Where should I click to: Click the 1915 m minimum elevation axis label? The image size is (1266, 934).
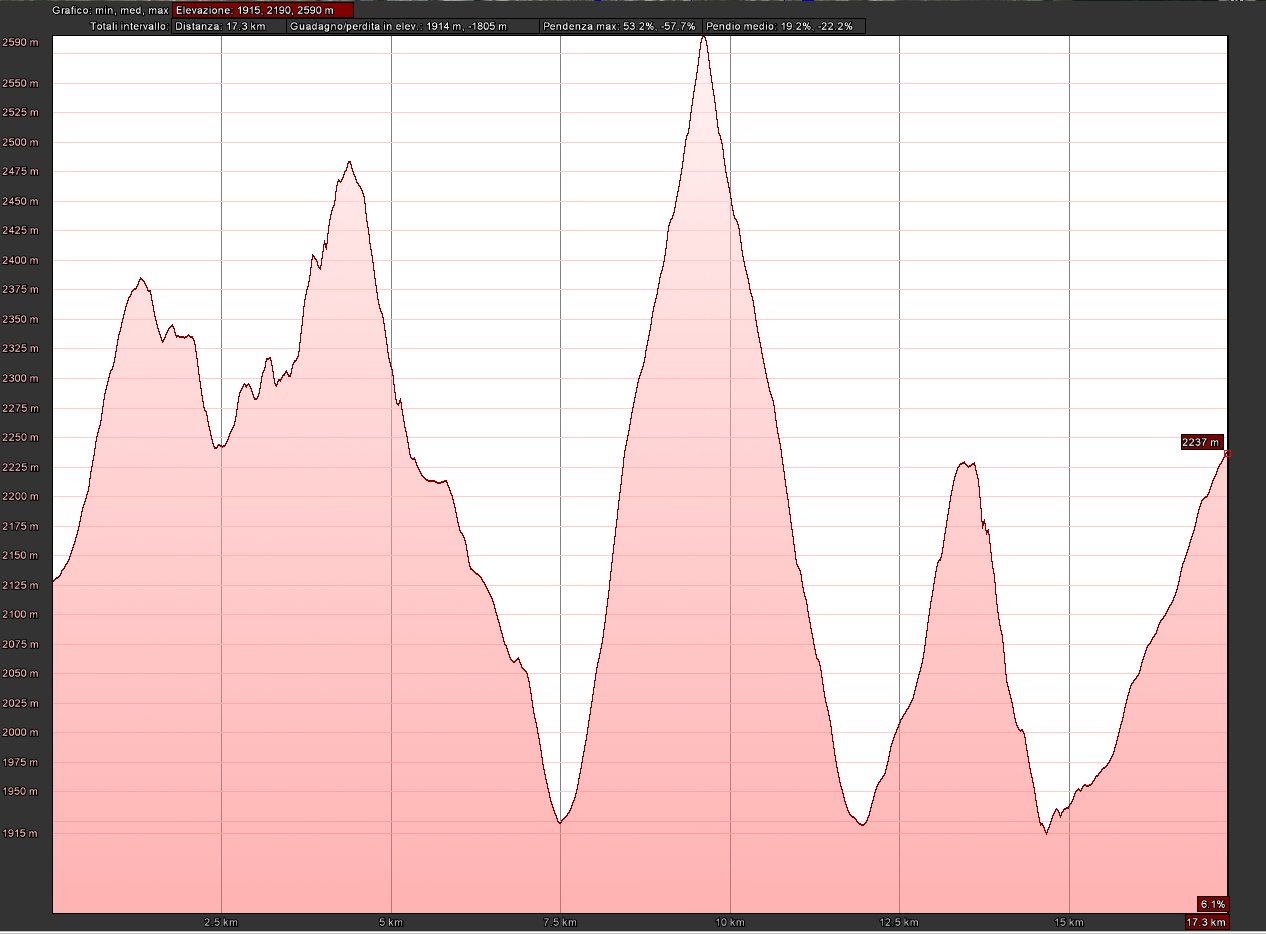[20, 833]
